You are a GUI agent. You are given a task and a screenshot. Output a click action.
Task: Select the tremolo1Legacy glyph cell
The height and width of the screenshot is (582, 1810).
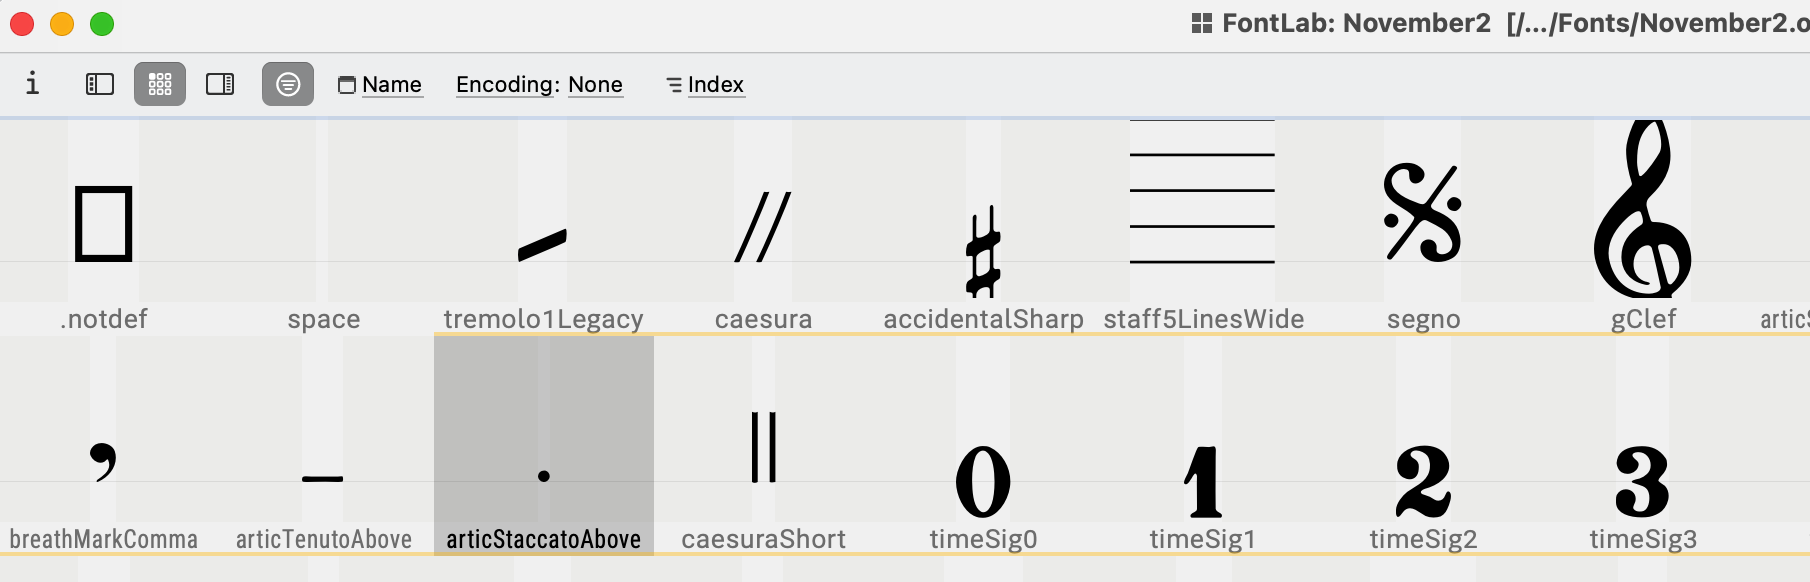coord(543,225)
